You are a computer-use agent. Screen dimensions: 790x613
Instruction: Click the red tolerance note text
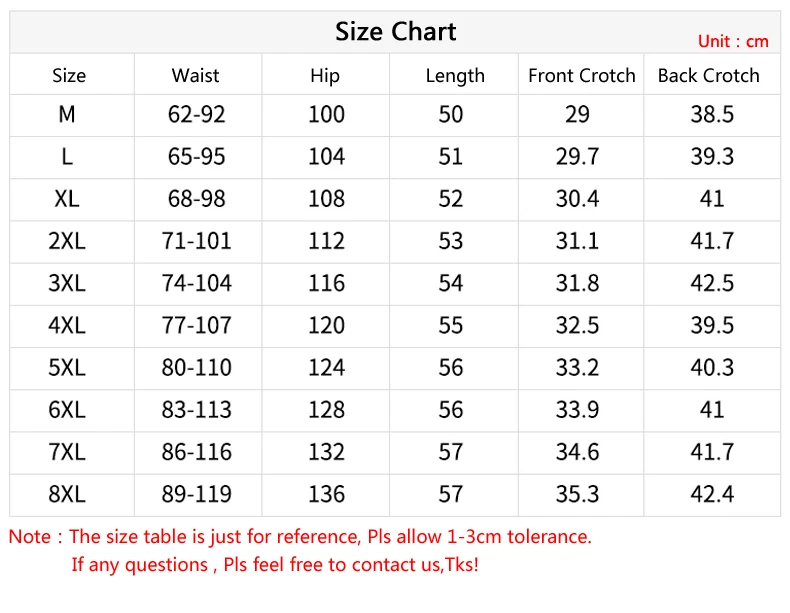point(300,537)
